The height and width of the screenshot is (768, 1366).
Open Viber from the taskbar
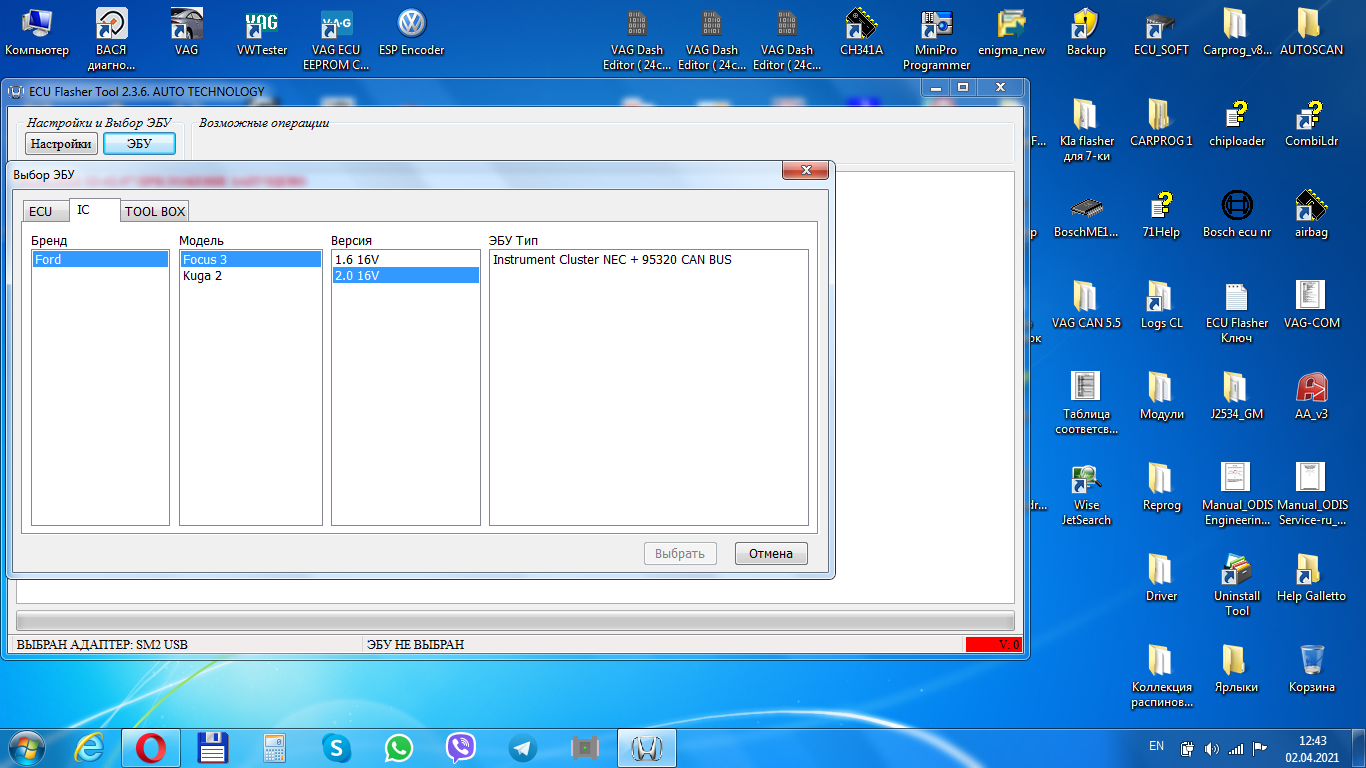461,747
